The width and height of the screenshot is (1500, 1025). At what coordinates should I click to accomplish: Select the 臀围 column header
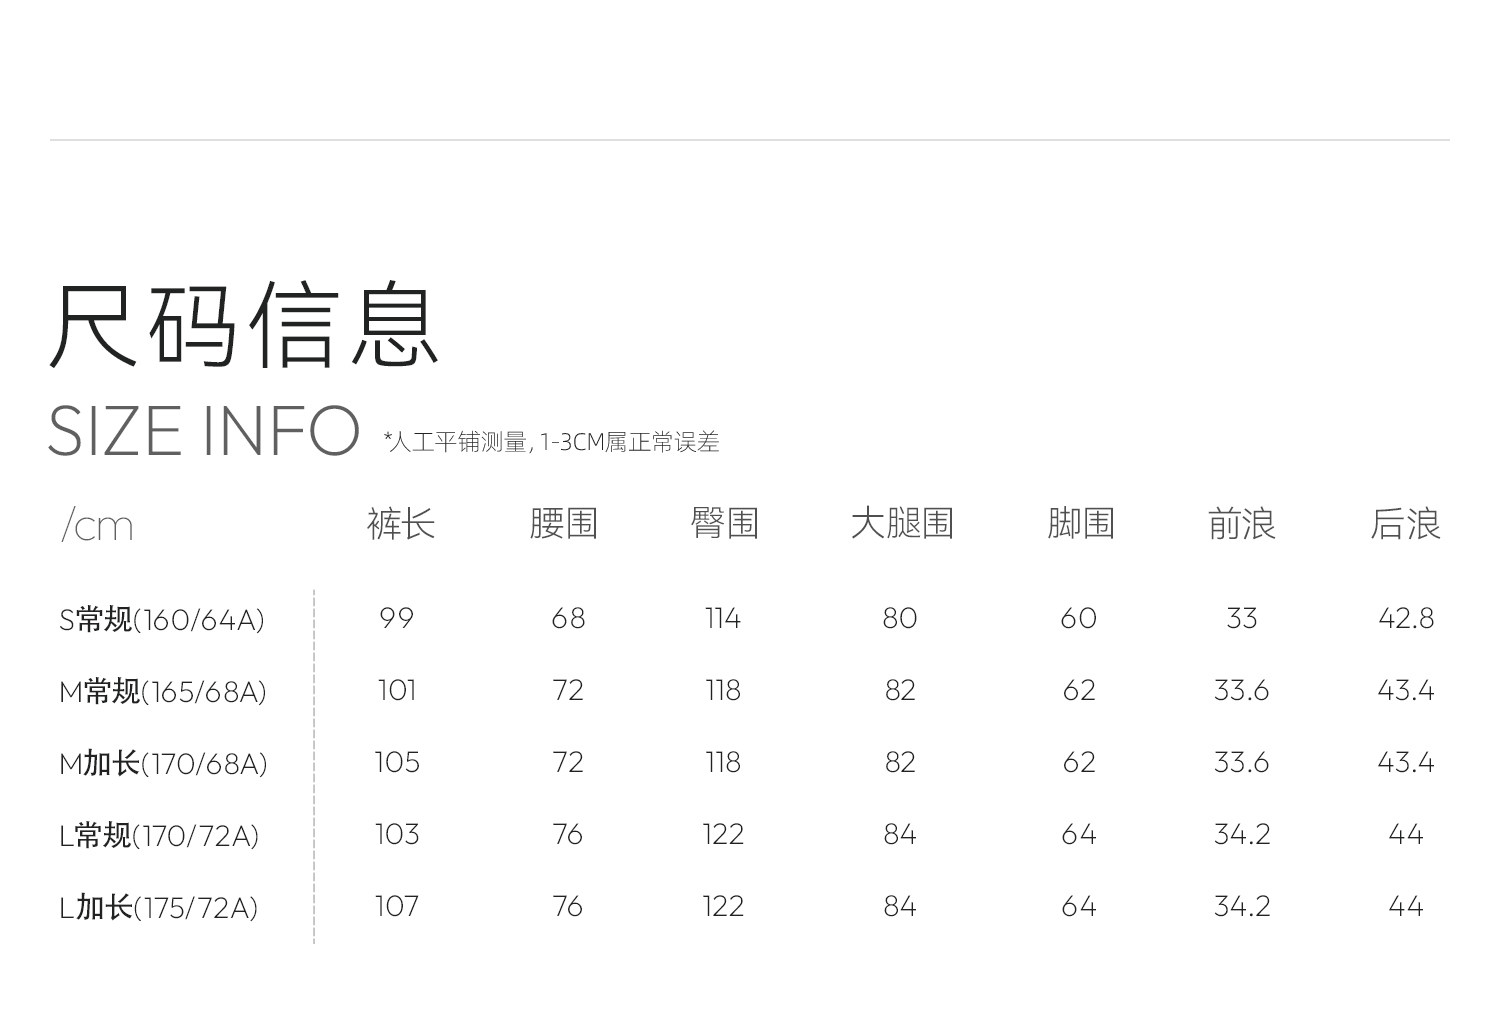point(724,523)
